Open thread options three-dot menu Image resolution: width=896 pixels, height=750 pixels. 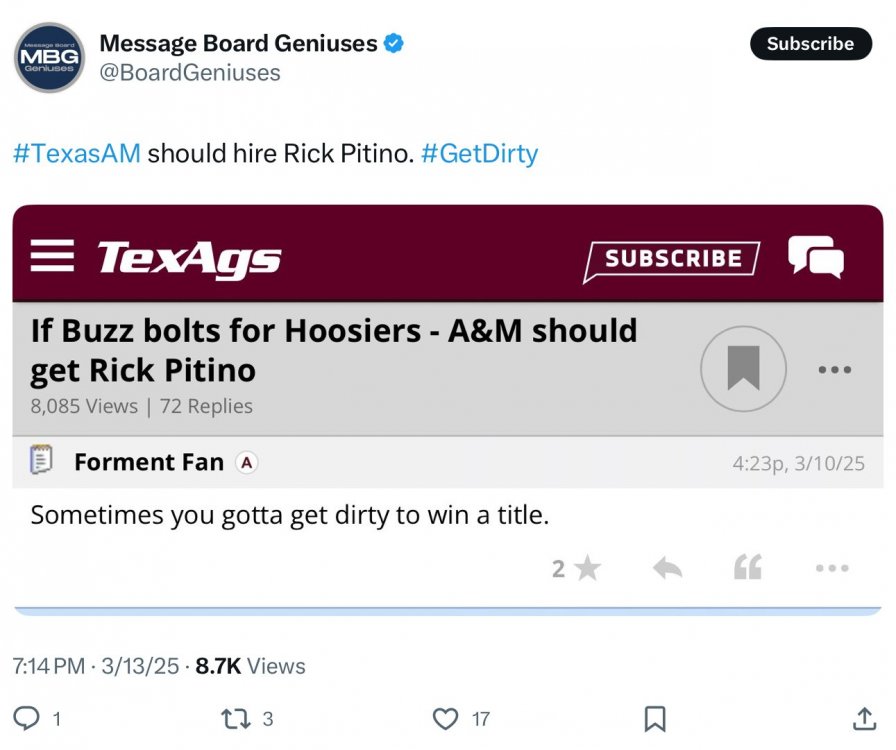[x=833, y=370]
